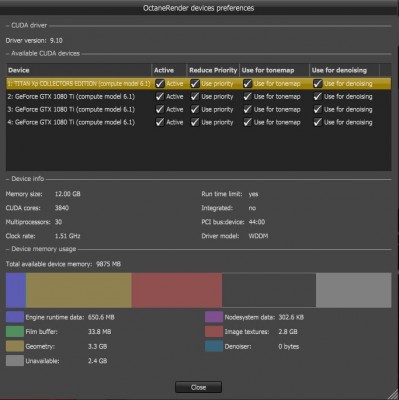Click the teal Denoiser legend swatch
399x400 pixels.
coord(214,346)
